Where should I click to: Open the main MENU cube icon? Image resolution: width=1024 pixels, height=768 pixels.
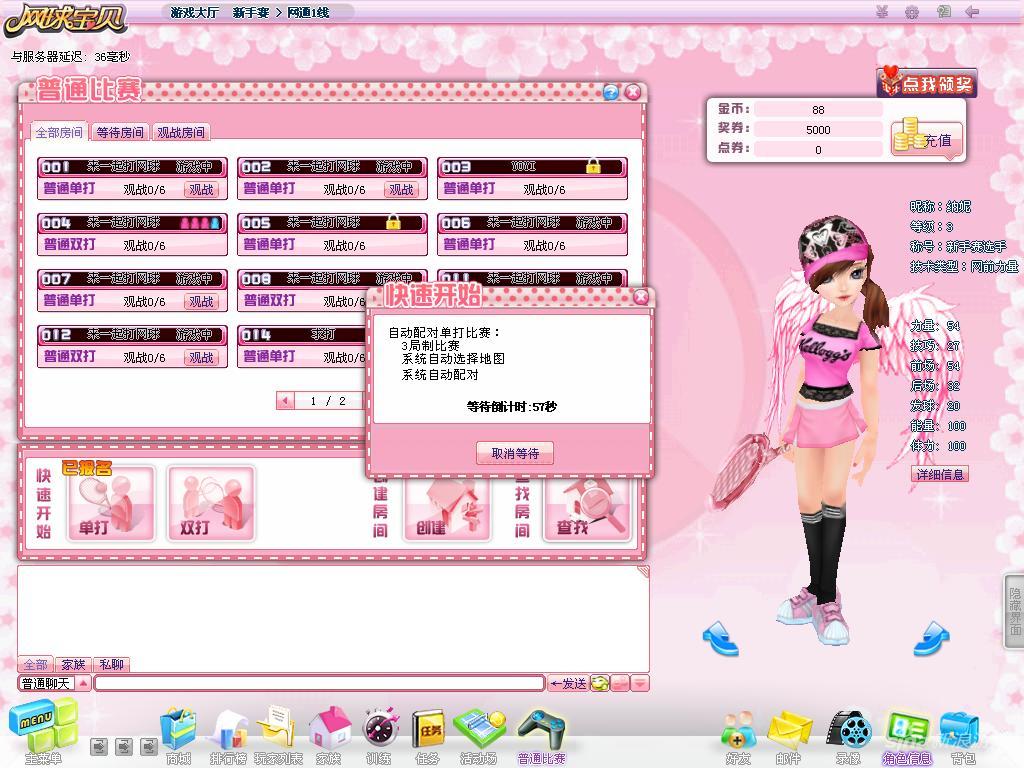tap(42, 725)
